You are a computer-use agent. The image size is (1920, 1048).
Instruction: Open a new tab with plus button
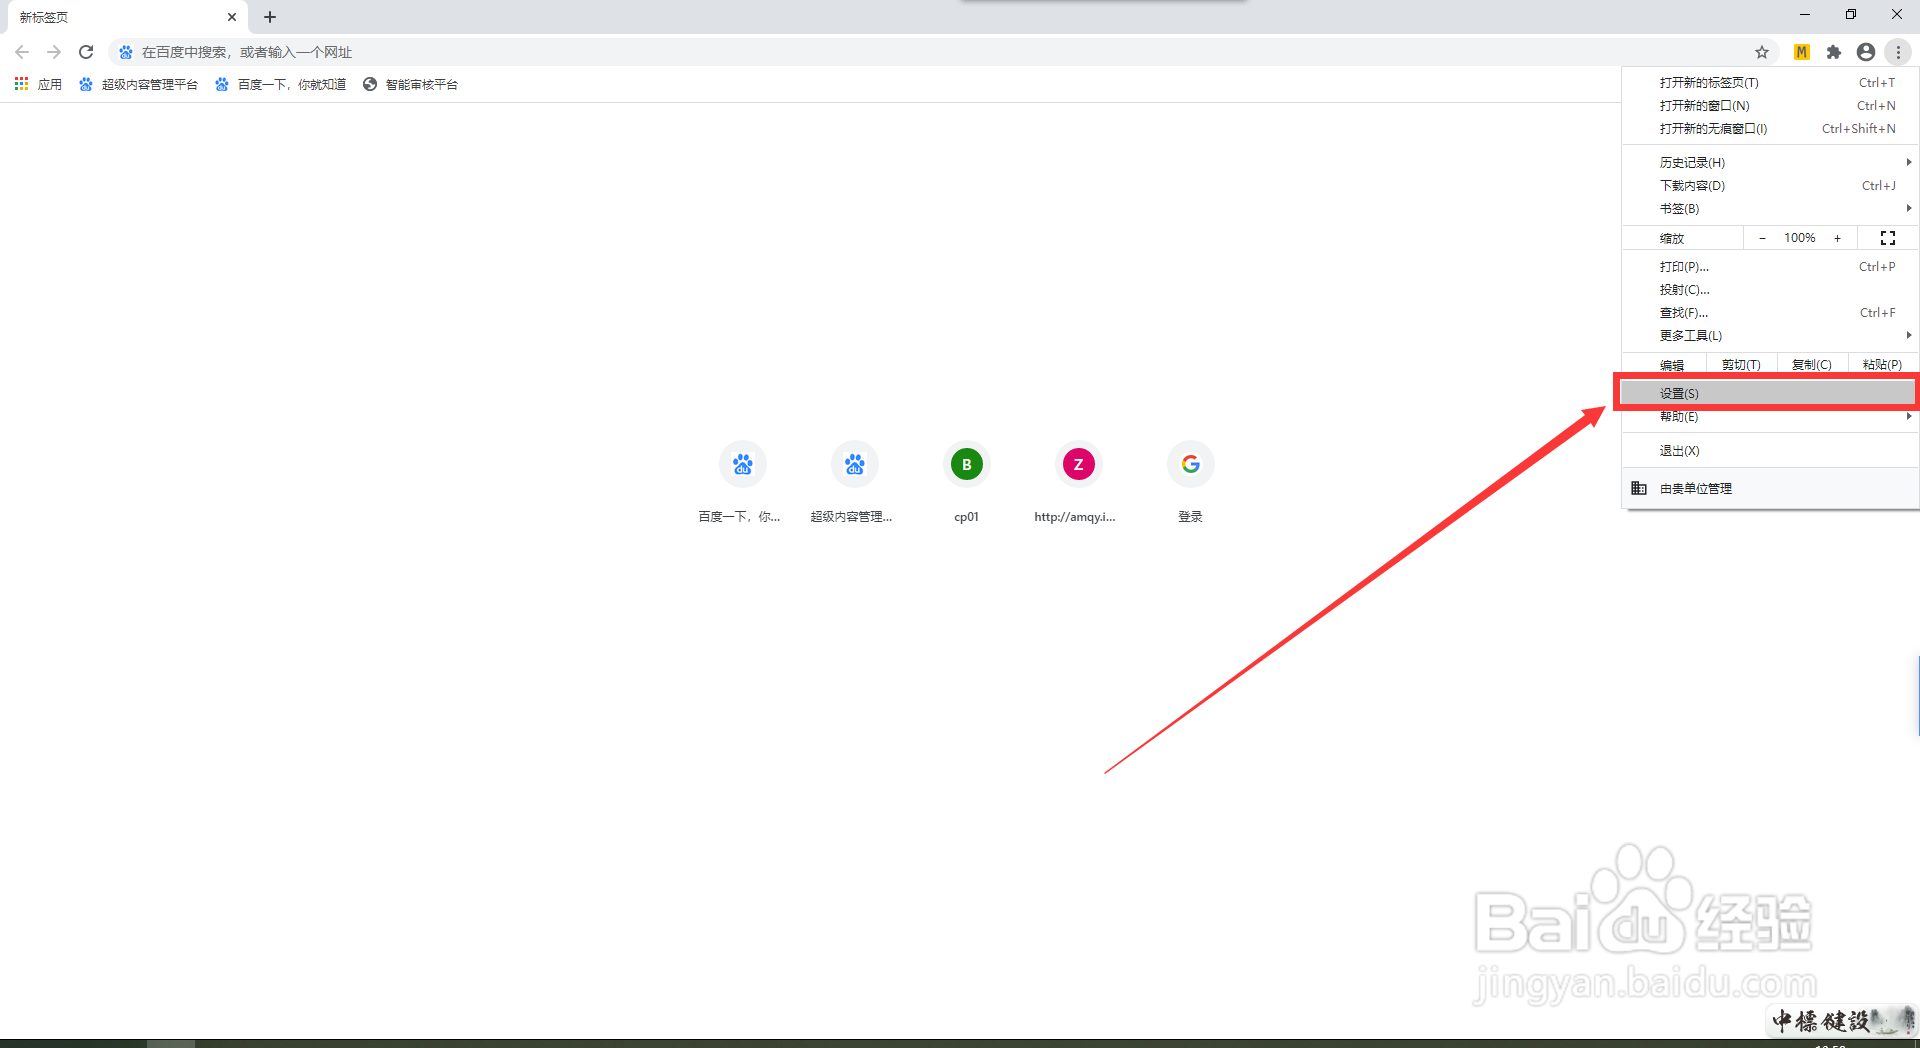click(270, 17)
